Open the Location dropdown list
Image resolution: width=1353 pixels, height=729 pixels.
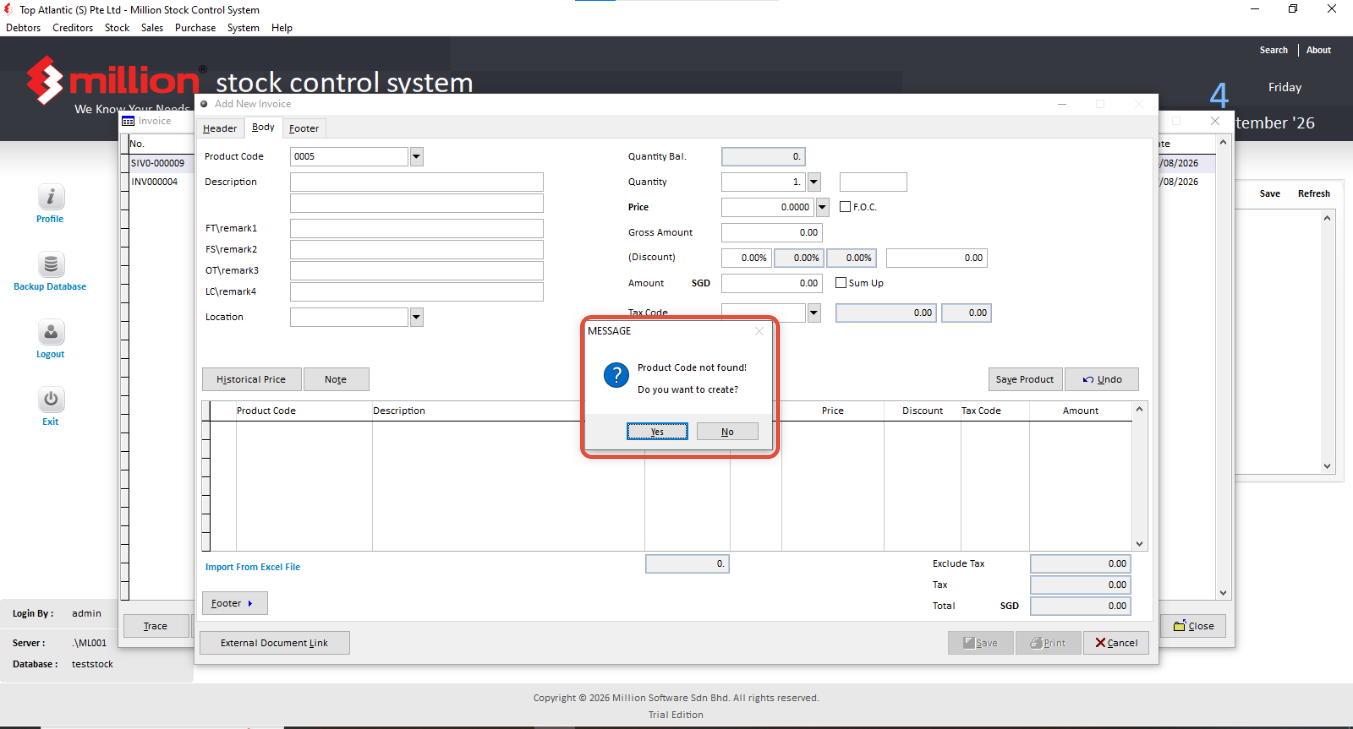(417, 317)
